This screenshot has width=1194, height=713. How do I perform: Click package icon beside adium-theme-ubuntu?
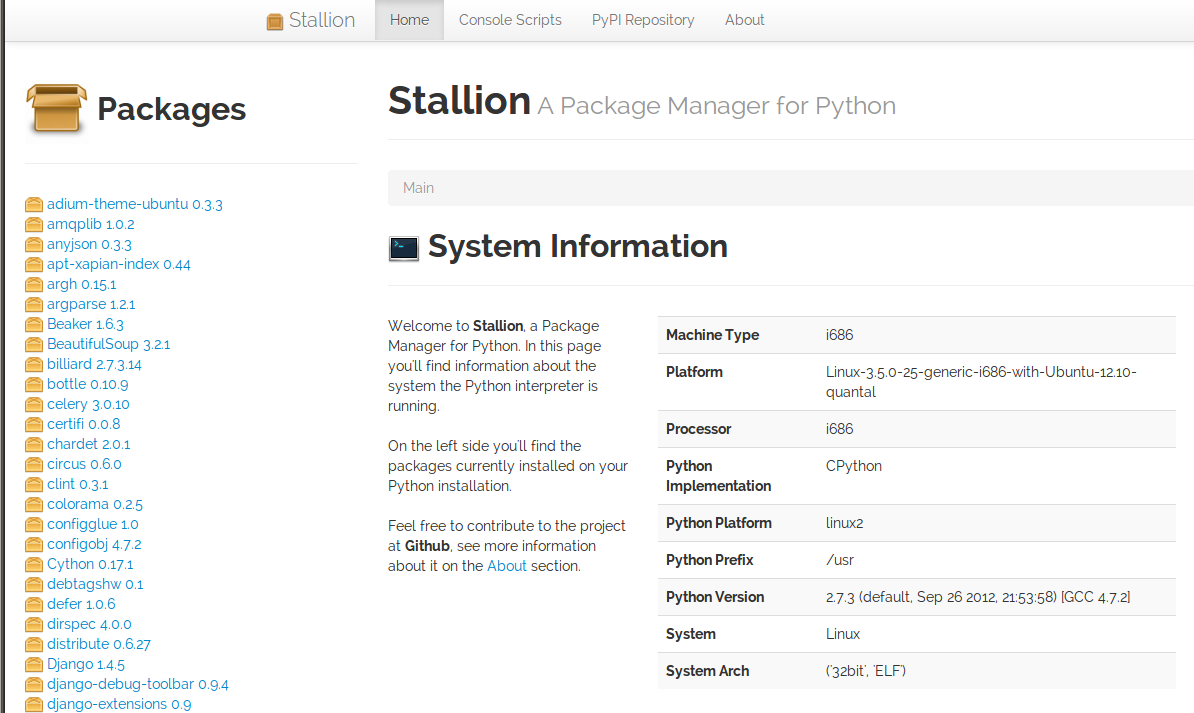click(34, 205)
